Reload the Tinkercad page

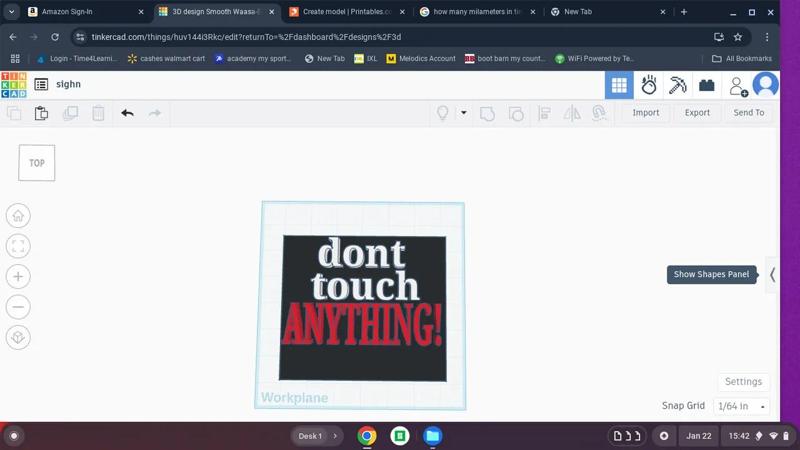click(x=55, y=37)
